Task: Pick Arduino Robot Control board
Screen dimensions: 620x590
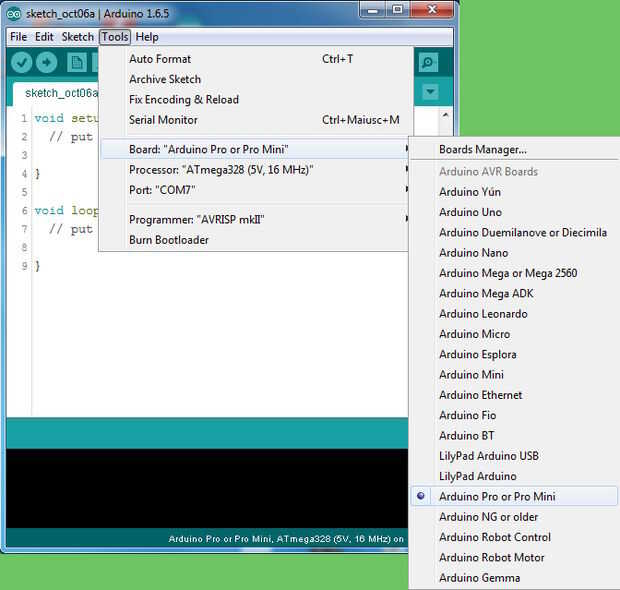Action: [x=514, y=537]
